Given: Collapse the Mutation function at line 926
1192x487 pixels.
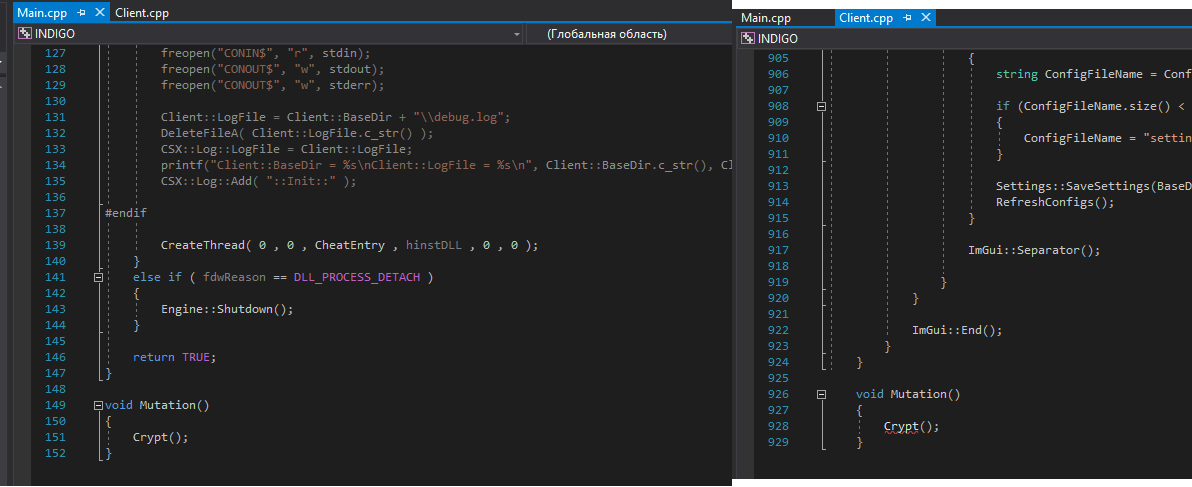Looking at the screenshot, I should tap(822, 394).
